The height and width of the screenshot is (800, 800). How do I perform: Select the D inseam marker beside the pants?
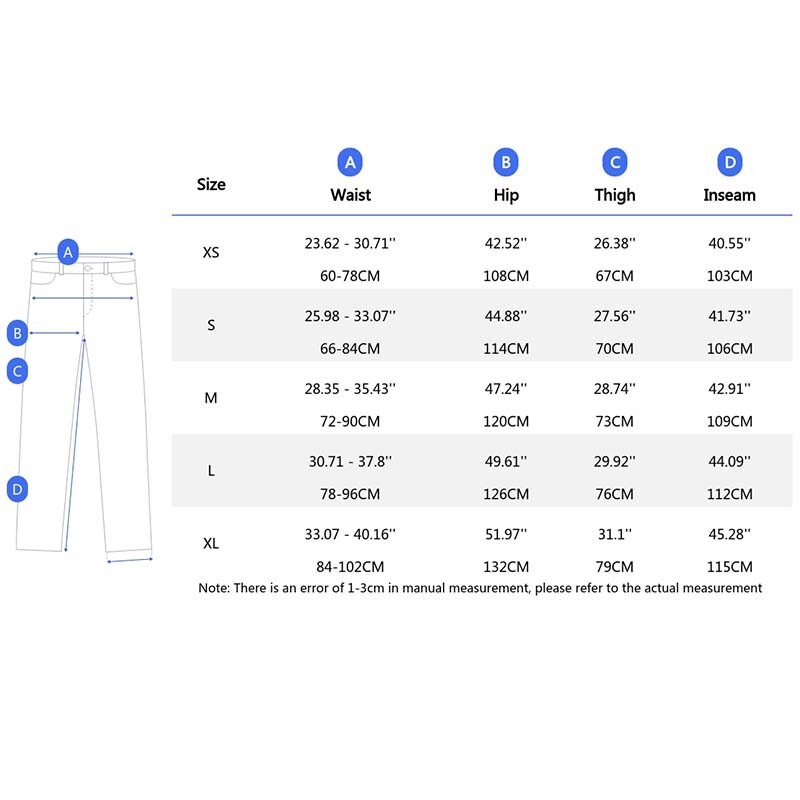tap(17, 489)
